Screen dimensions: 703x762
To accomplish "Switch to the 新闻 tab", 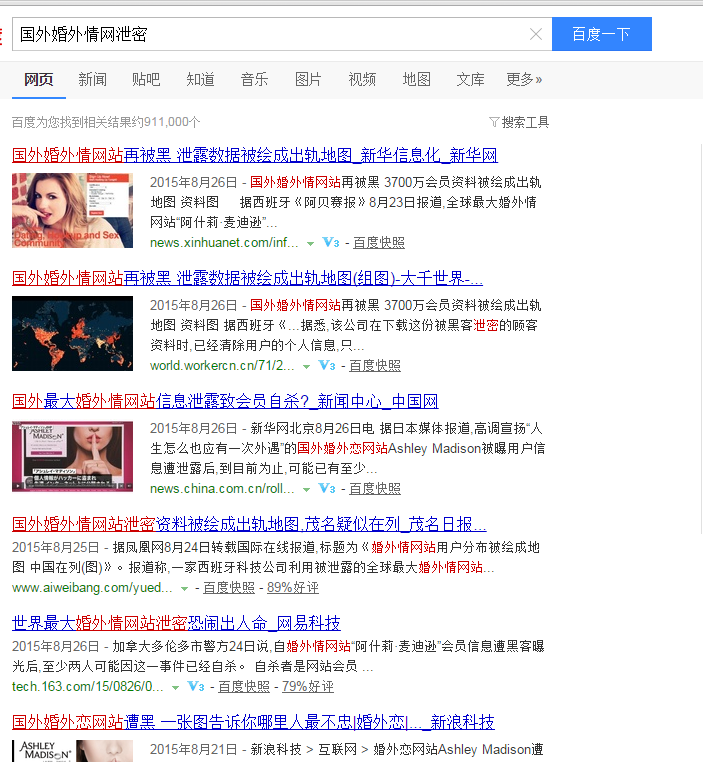I will (x=92, y=79).
